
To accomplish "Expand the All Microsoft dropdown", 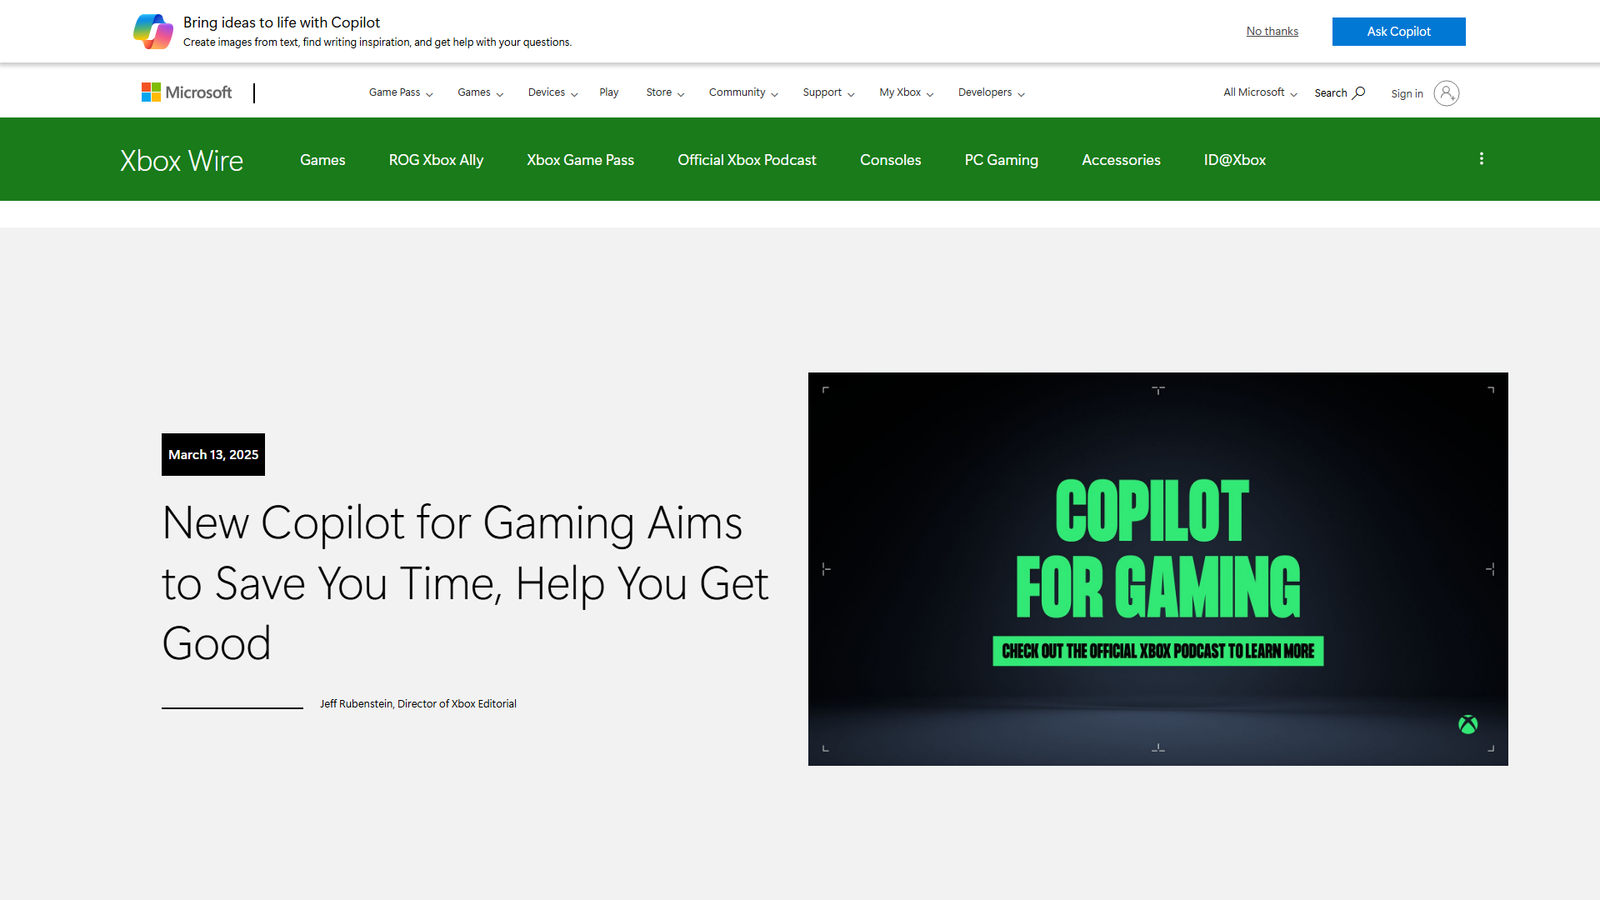I will tap(1258, 92).
